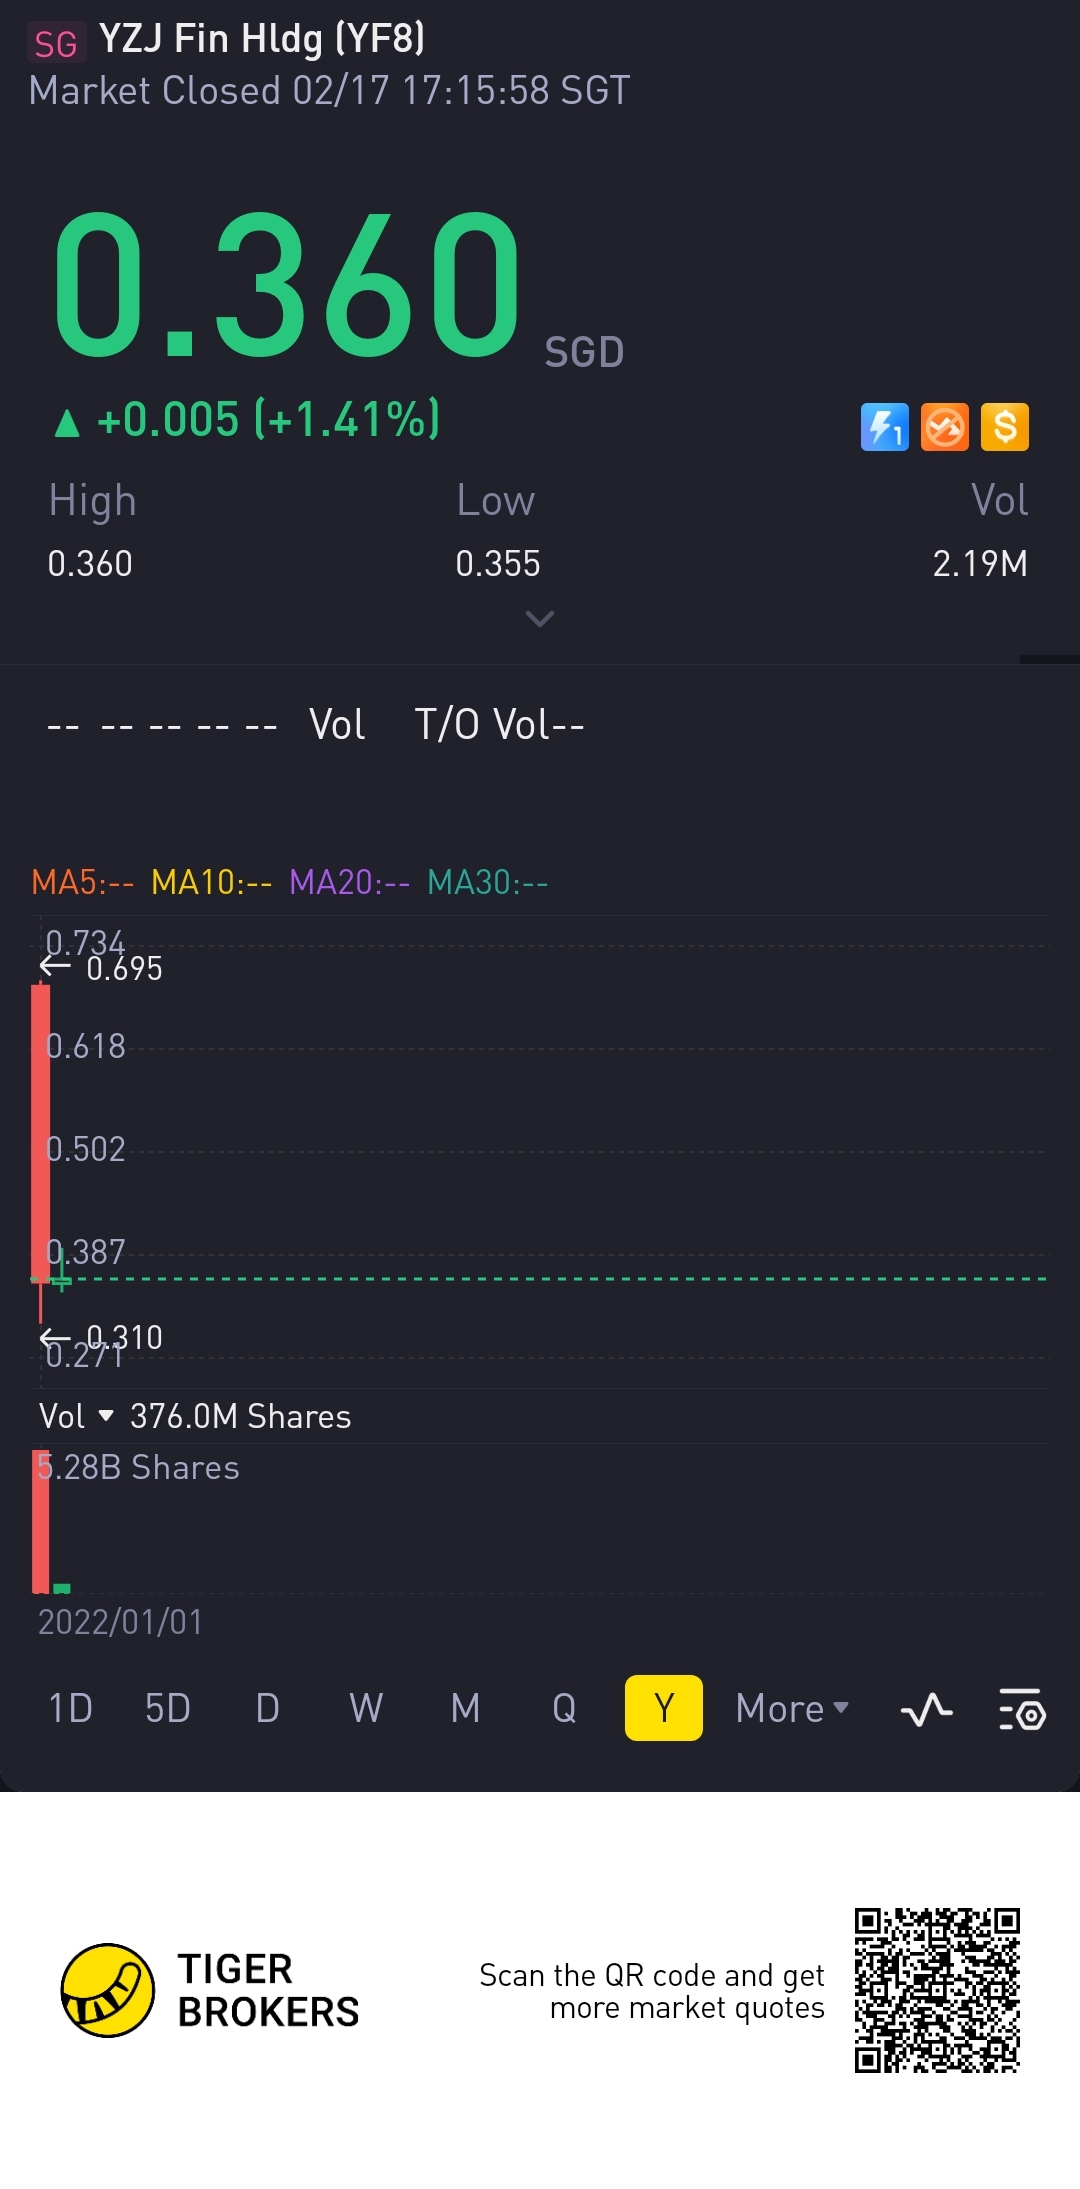The height and width of the screenshot is (2189, 1080).
Task: Select the 1D timeframe tab
Action: [70, 1708]
